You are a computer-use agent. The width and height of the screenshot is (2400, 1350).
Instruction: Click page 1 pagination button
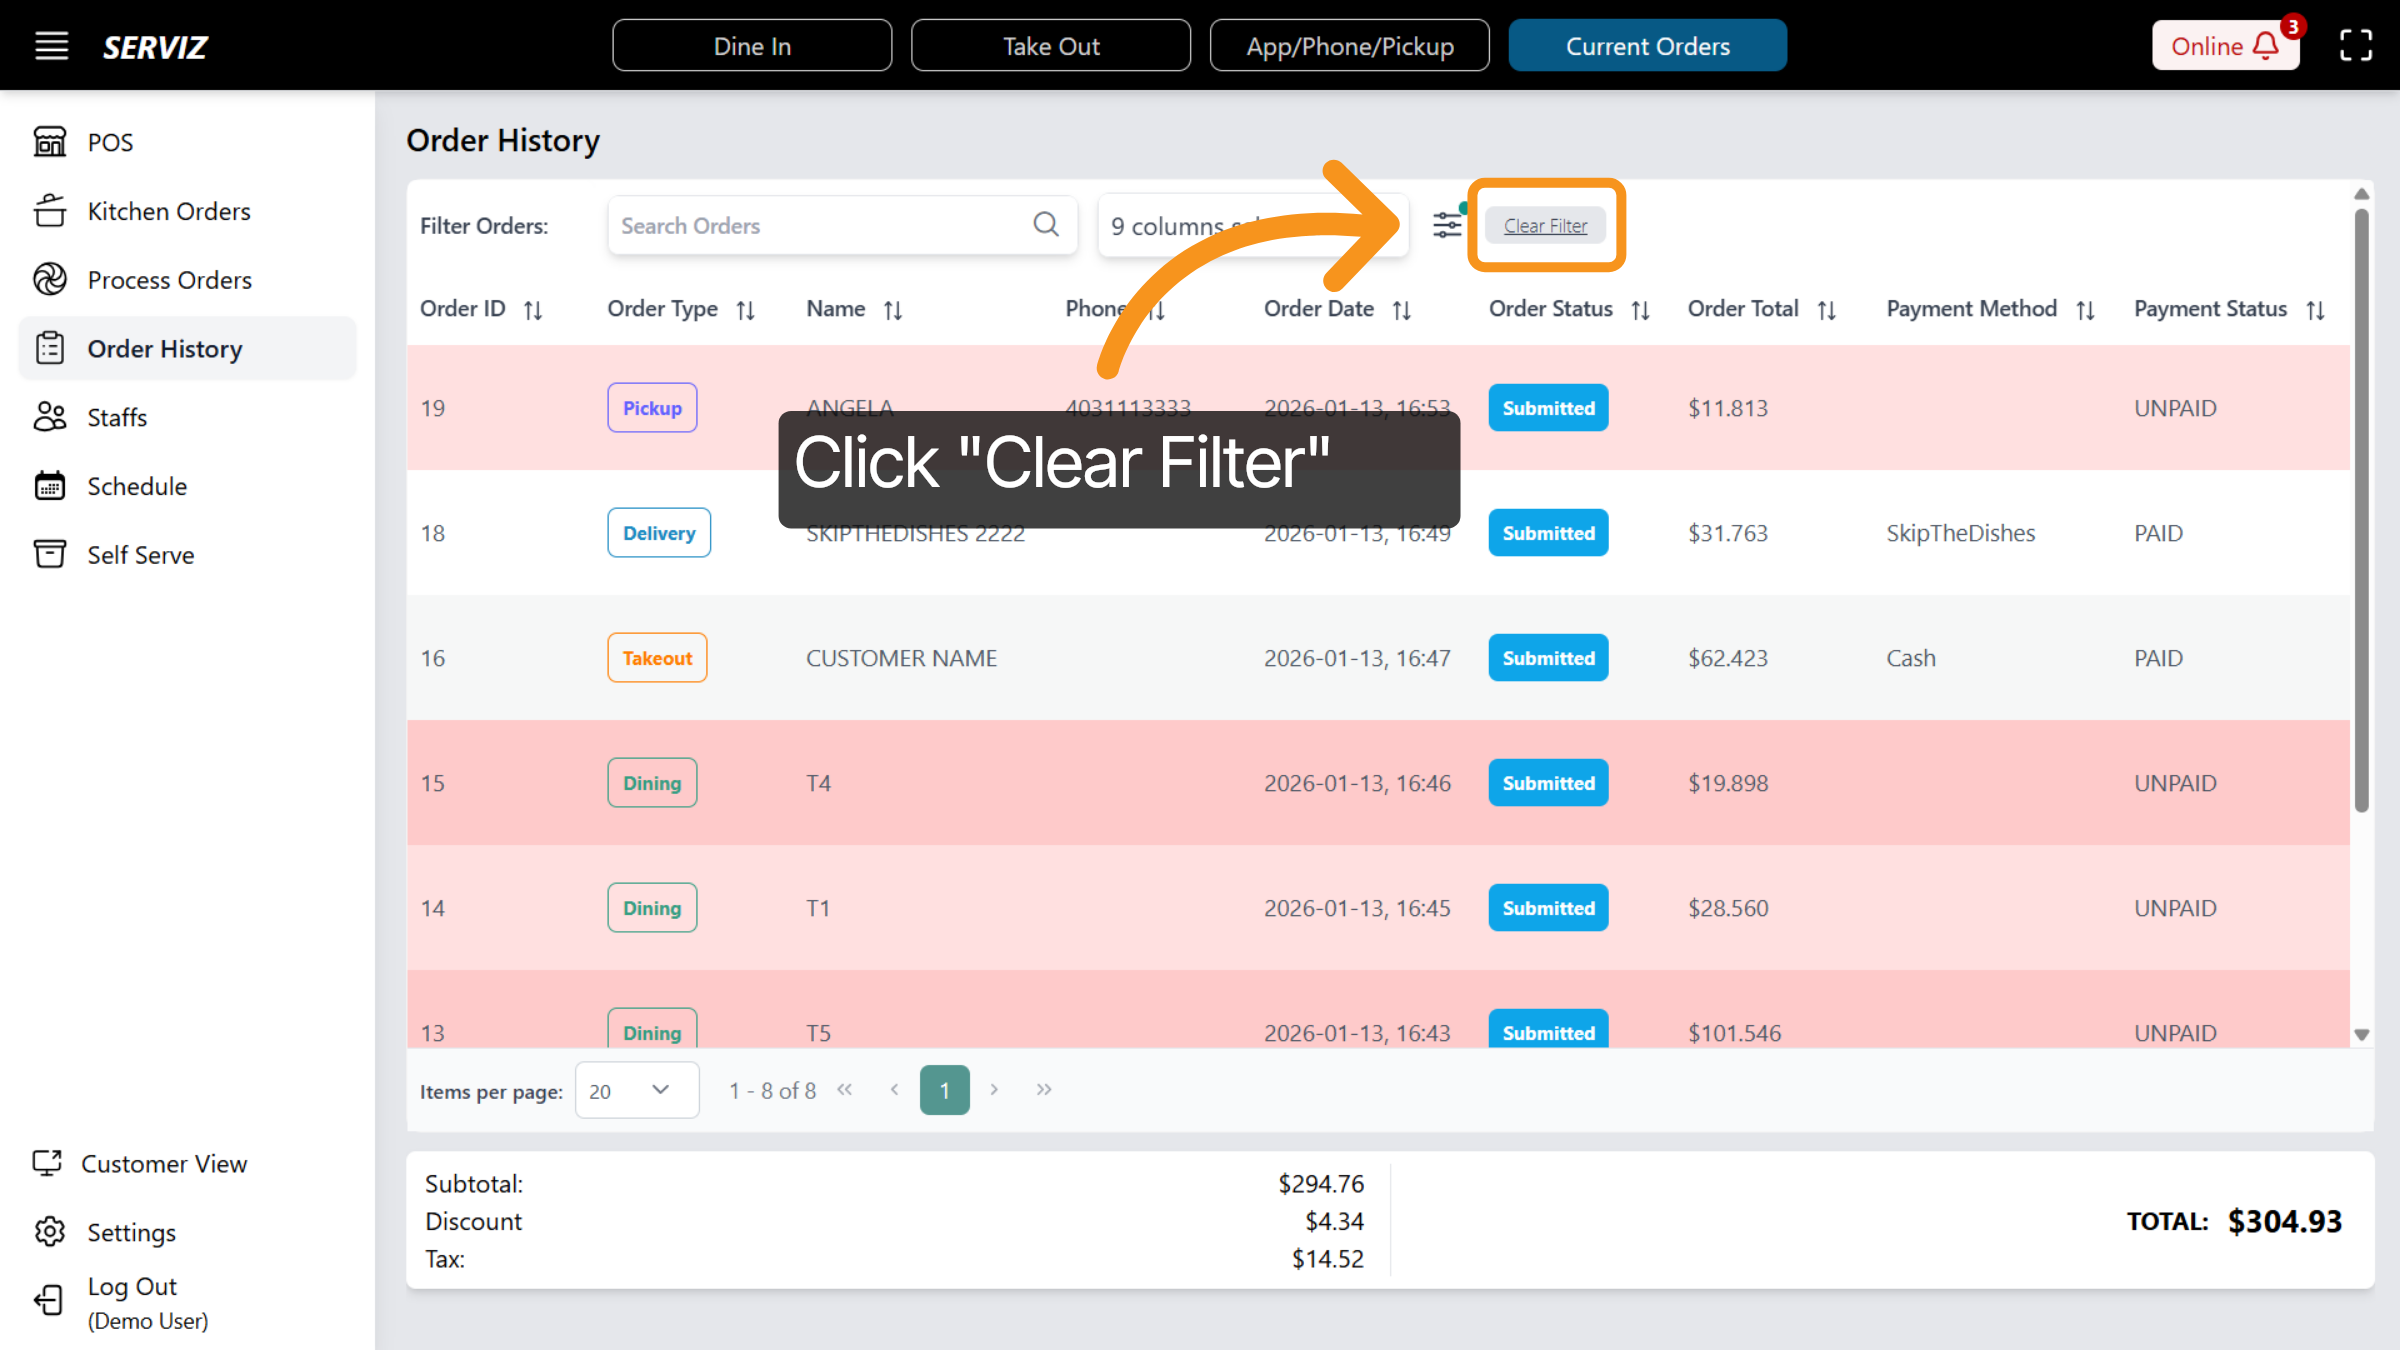tap(944, 1090)
